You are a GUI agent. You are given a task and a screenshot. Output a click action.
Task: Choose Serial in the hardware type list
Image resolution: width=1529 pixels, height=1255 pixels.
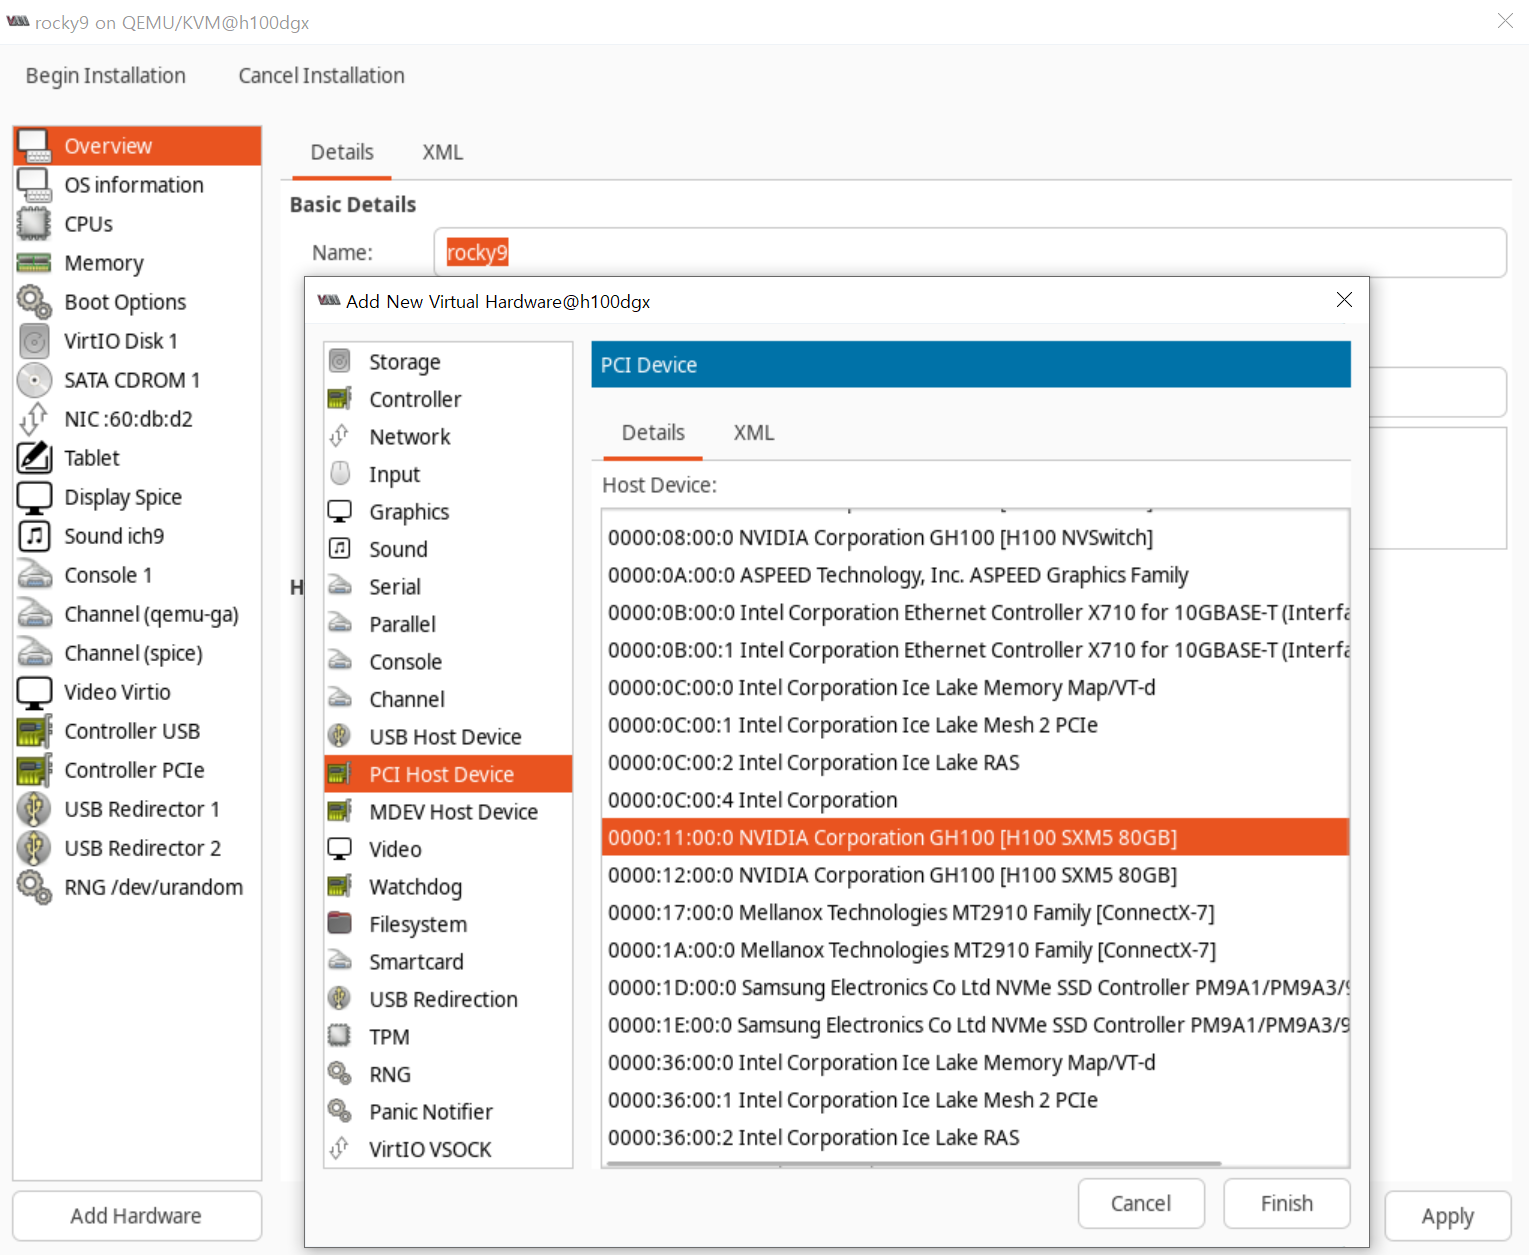coord(448,587)
